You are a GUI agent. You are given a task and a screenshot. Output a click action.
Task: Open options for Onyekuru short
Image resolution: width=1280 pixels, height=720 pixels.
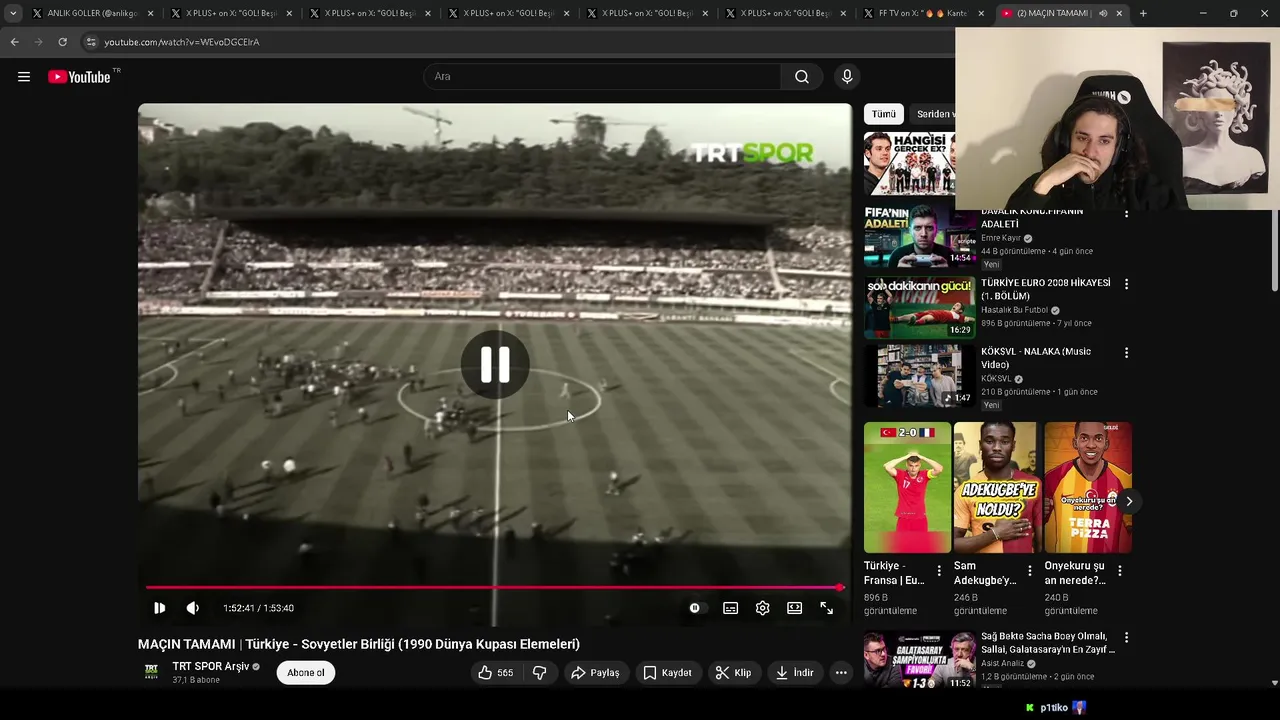tap(1119, 571)
